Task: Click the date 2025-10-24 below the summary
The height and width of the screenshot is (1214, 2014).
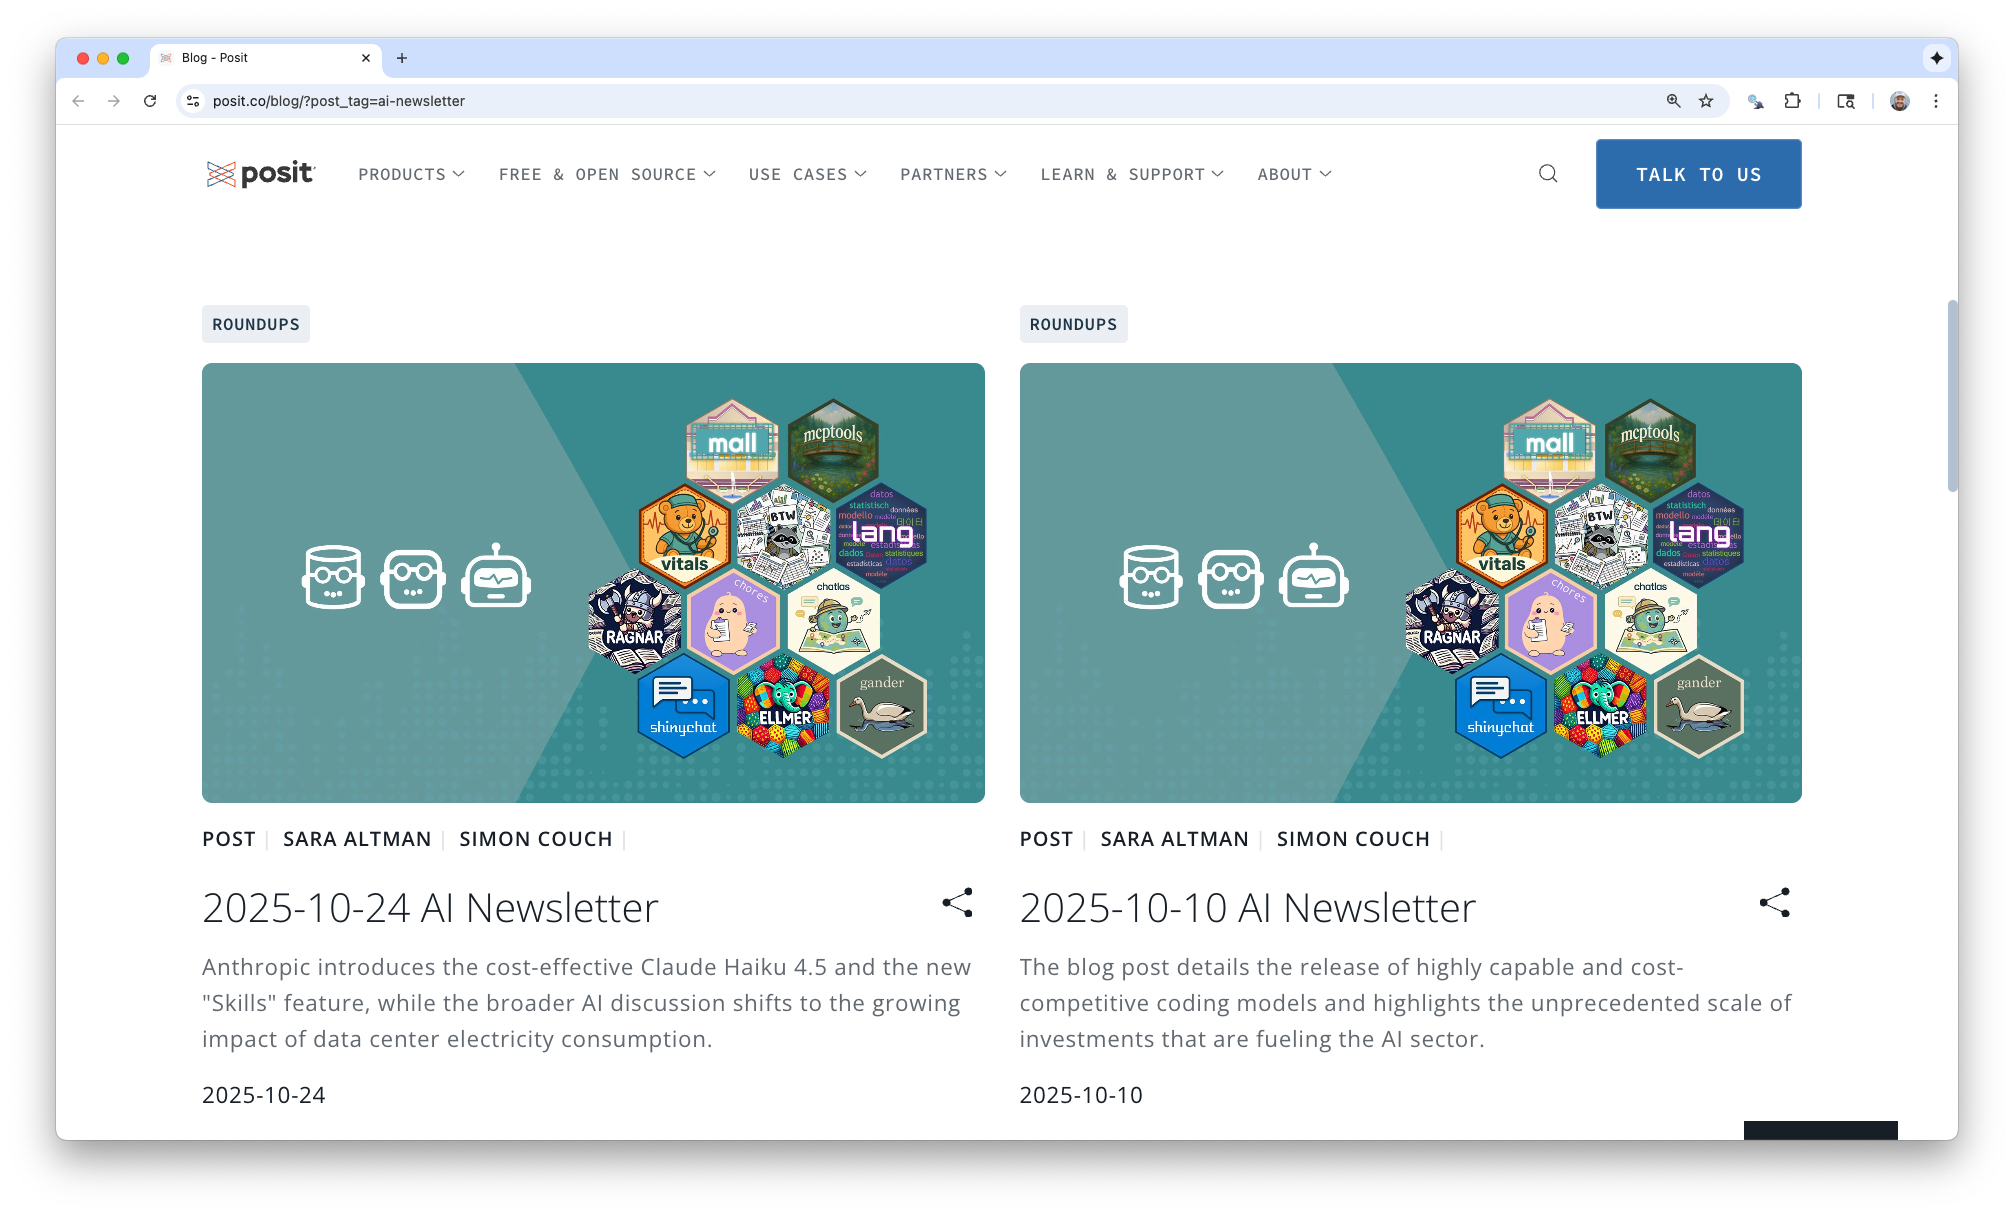Action: (x=264, y=1095)
